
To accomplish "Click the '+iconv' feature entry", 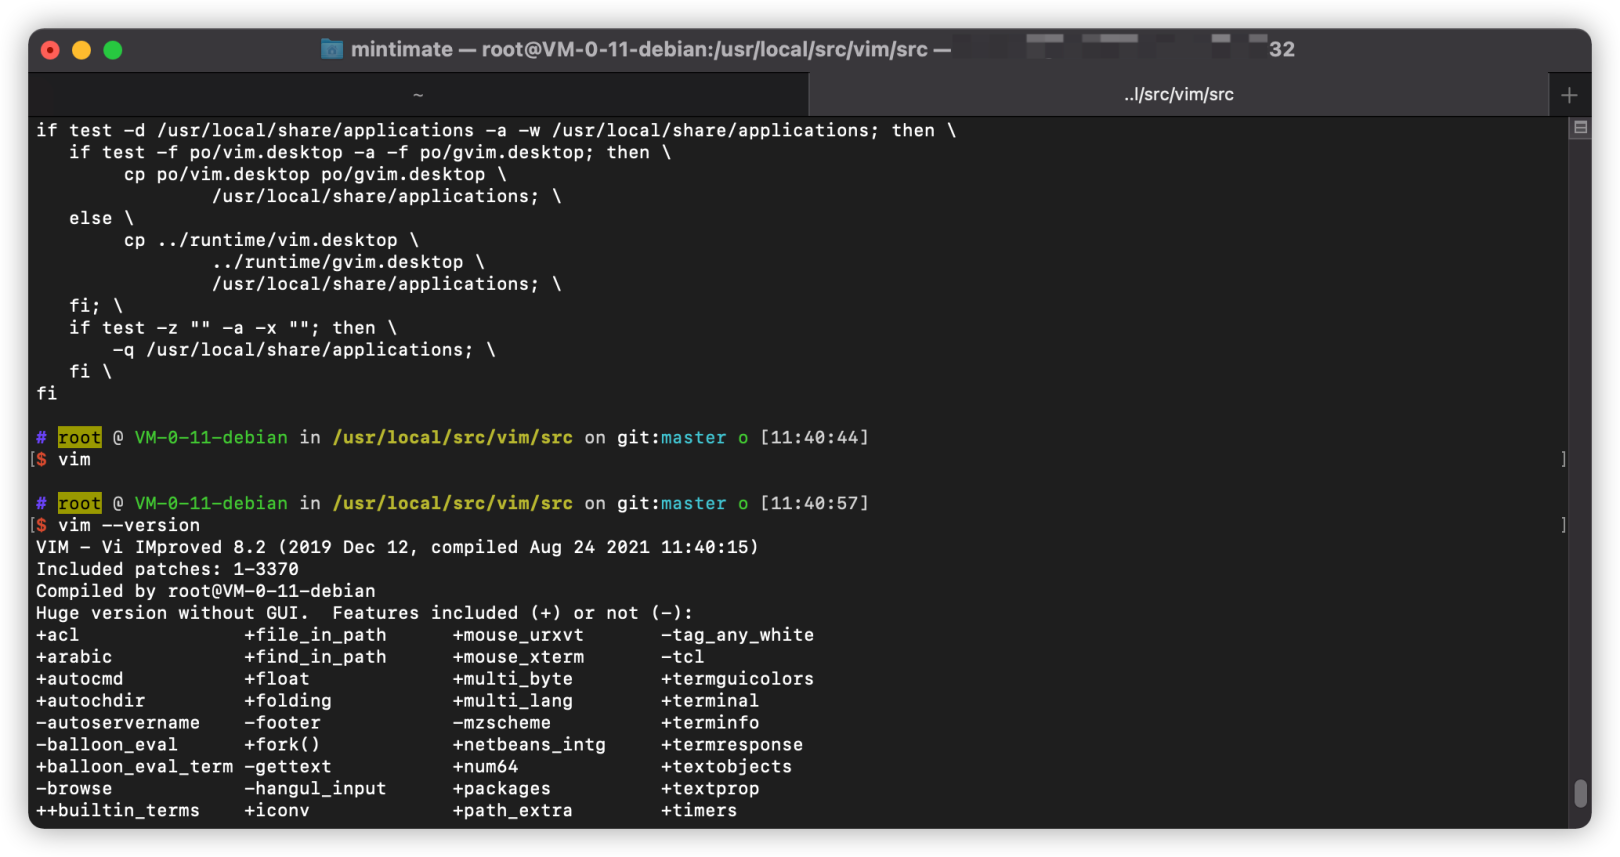I will tap(277, 811).
